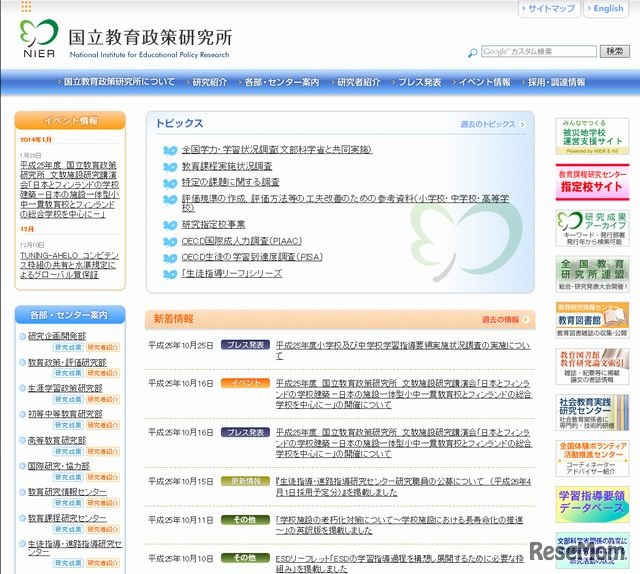
Task: Click butterfly bullet beside 研究指定校事業
Action: [x=170, y=225]
